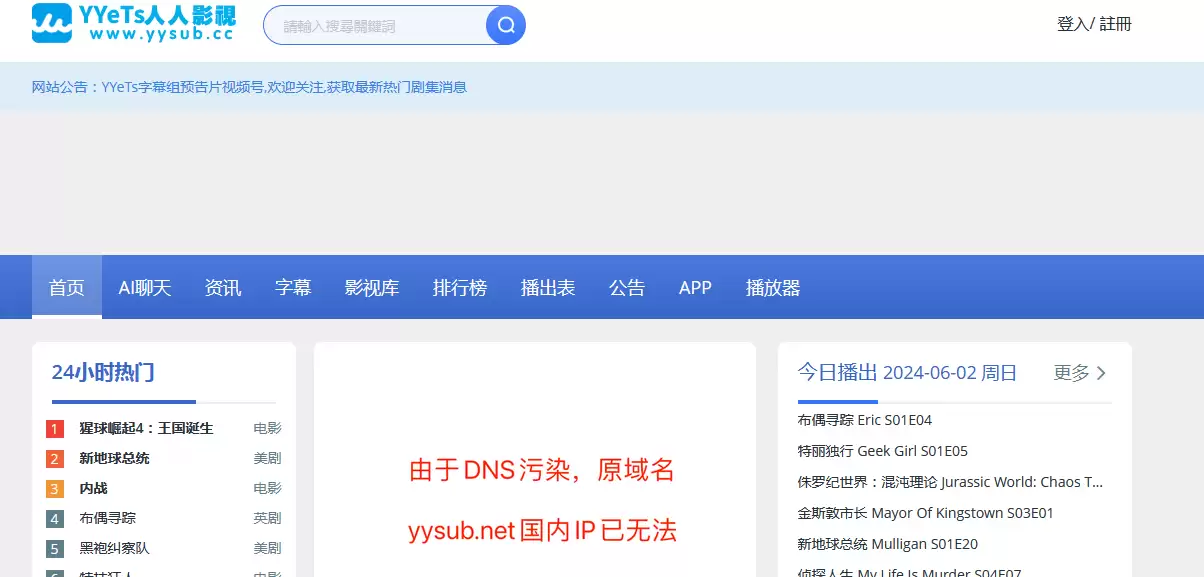The width and height of the screenshot is (1204, 577).
Task: Open 金斯敦市长 Mayor Of Kingstown S03E01
Action: point(926,513)
